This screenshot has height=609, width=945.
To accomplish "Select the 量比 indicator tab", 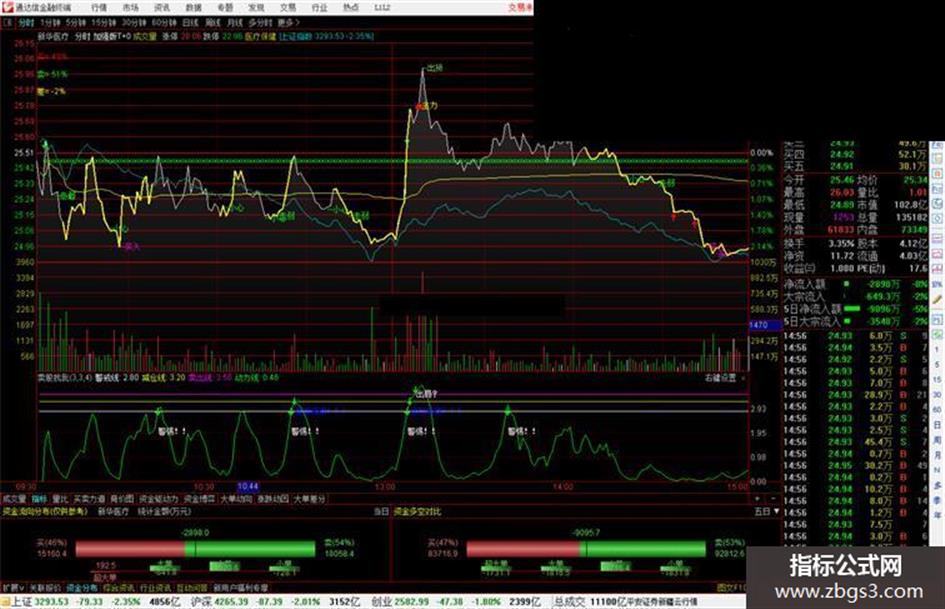I will click(60, 499).
